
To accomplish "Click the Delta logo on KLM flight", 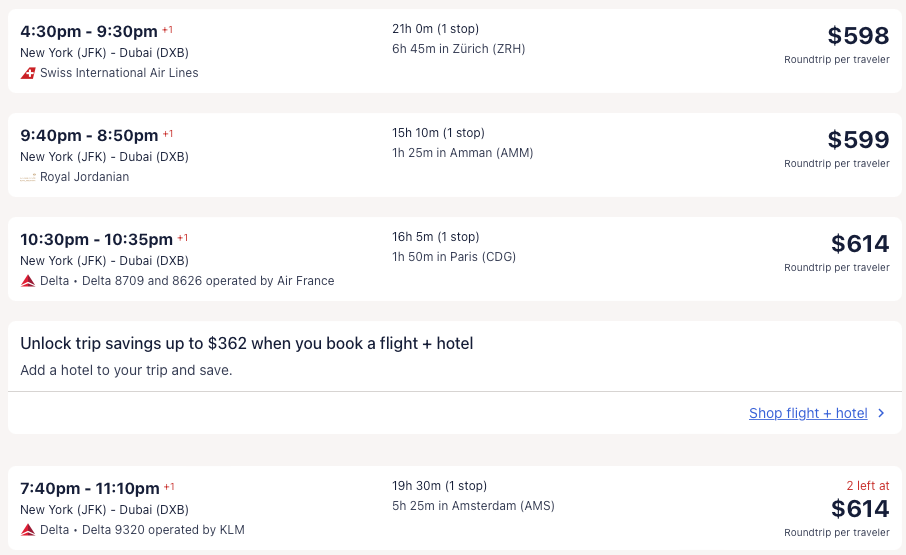I will pyautogui.click(x=28, y=530).
